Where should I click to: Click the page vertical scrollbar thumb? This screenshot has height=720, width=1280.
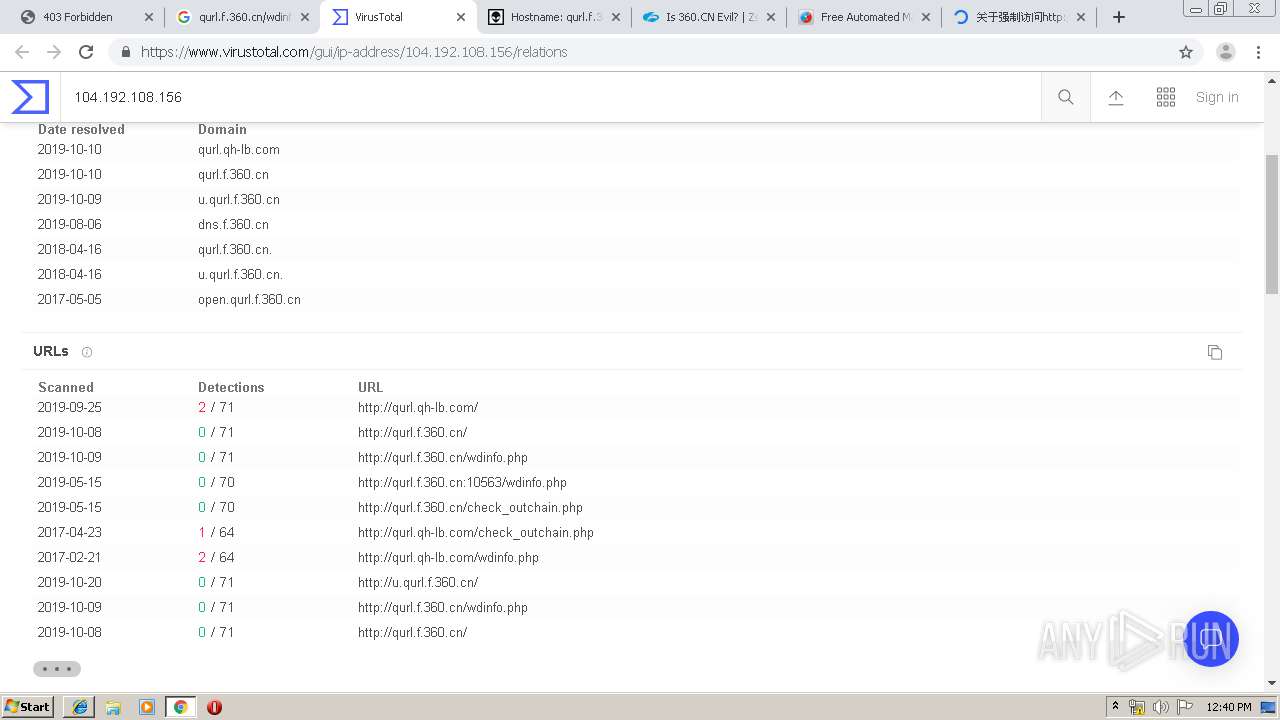tap(1272, 222)
